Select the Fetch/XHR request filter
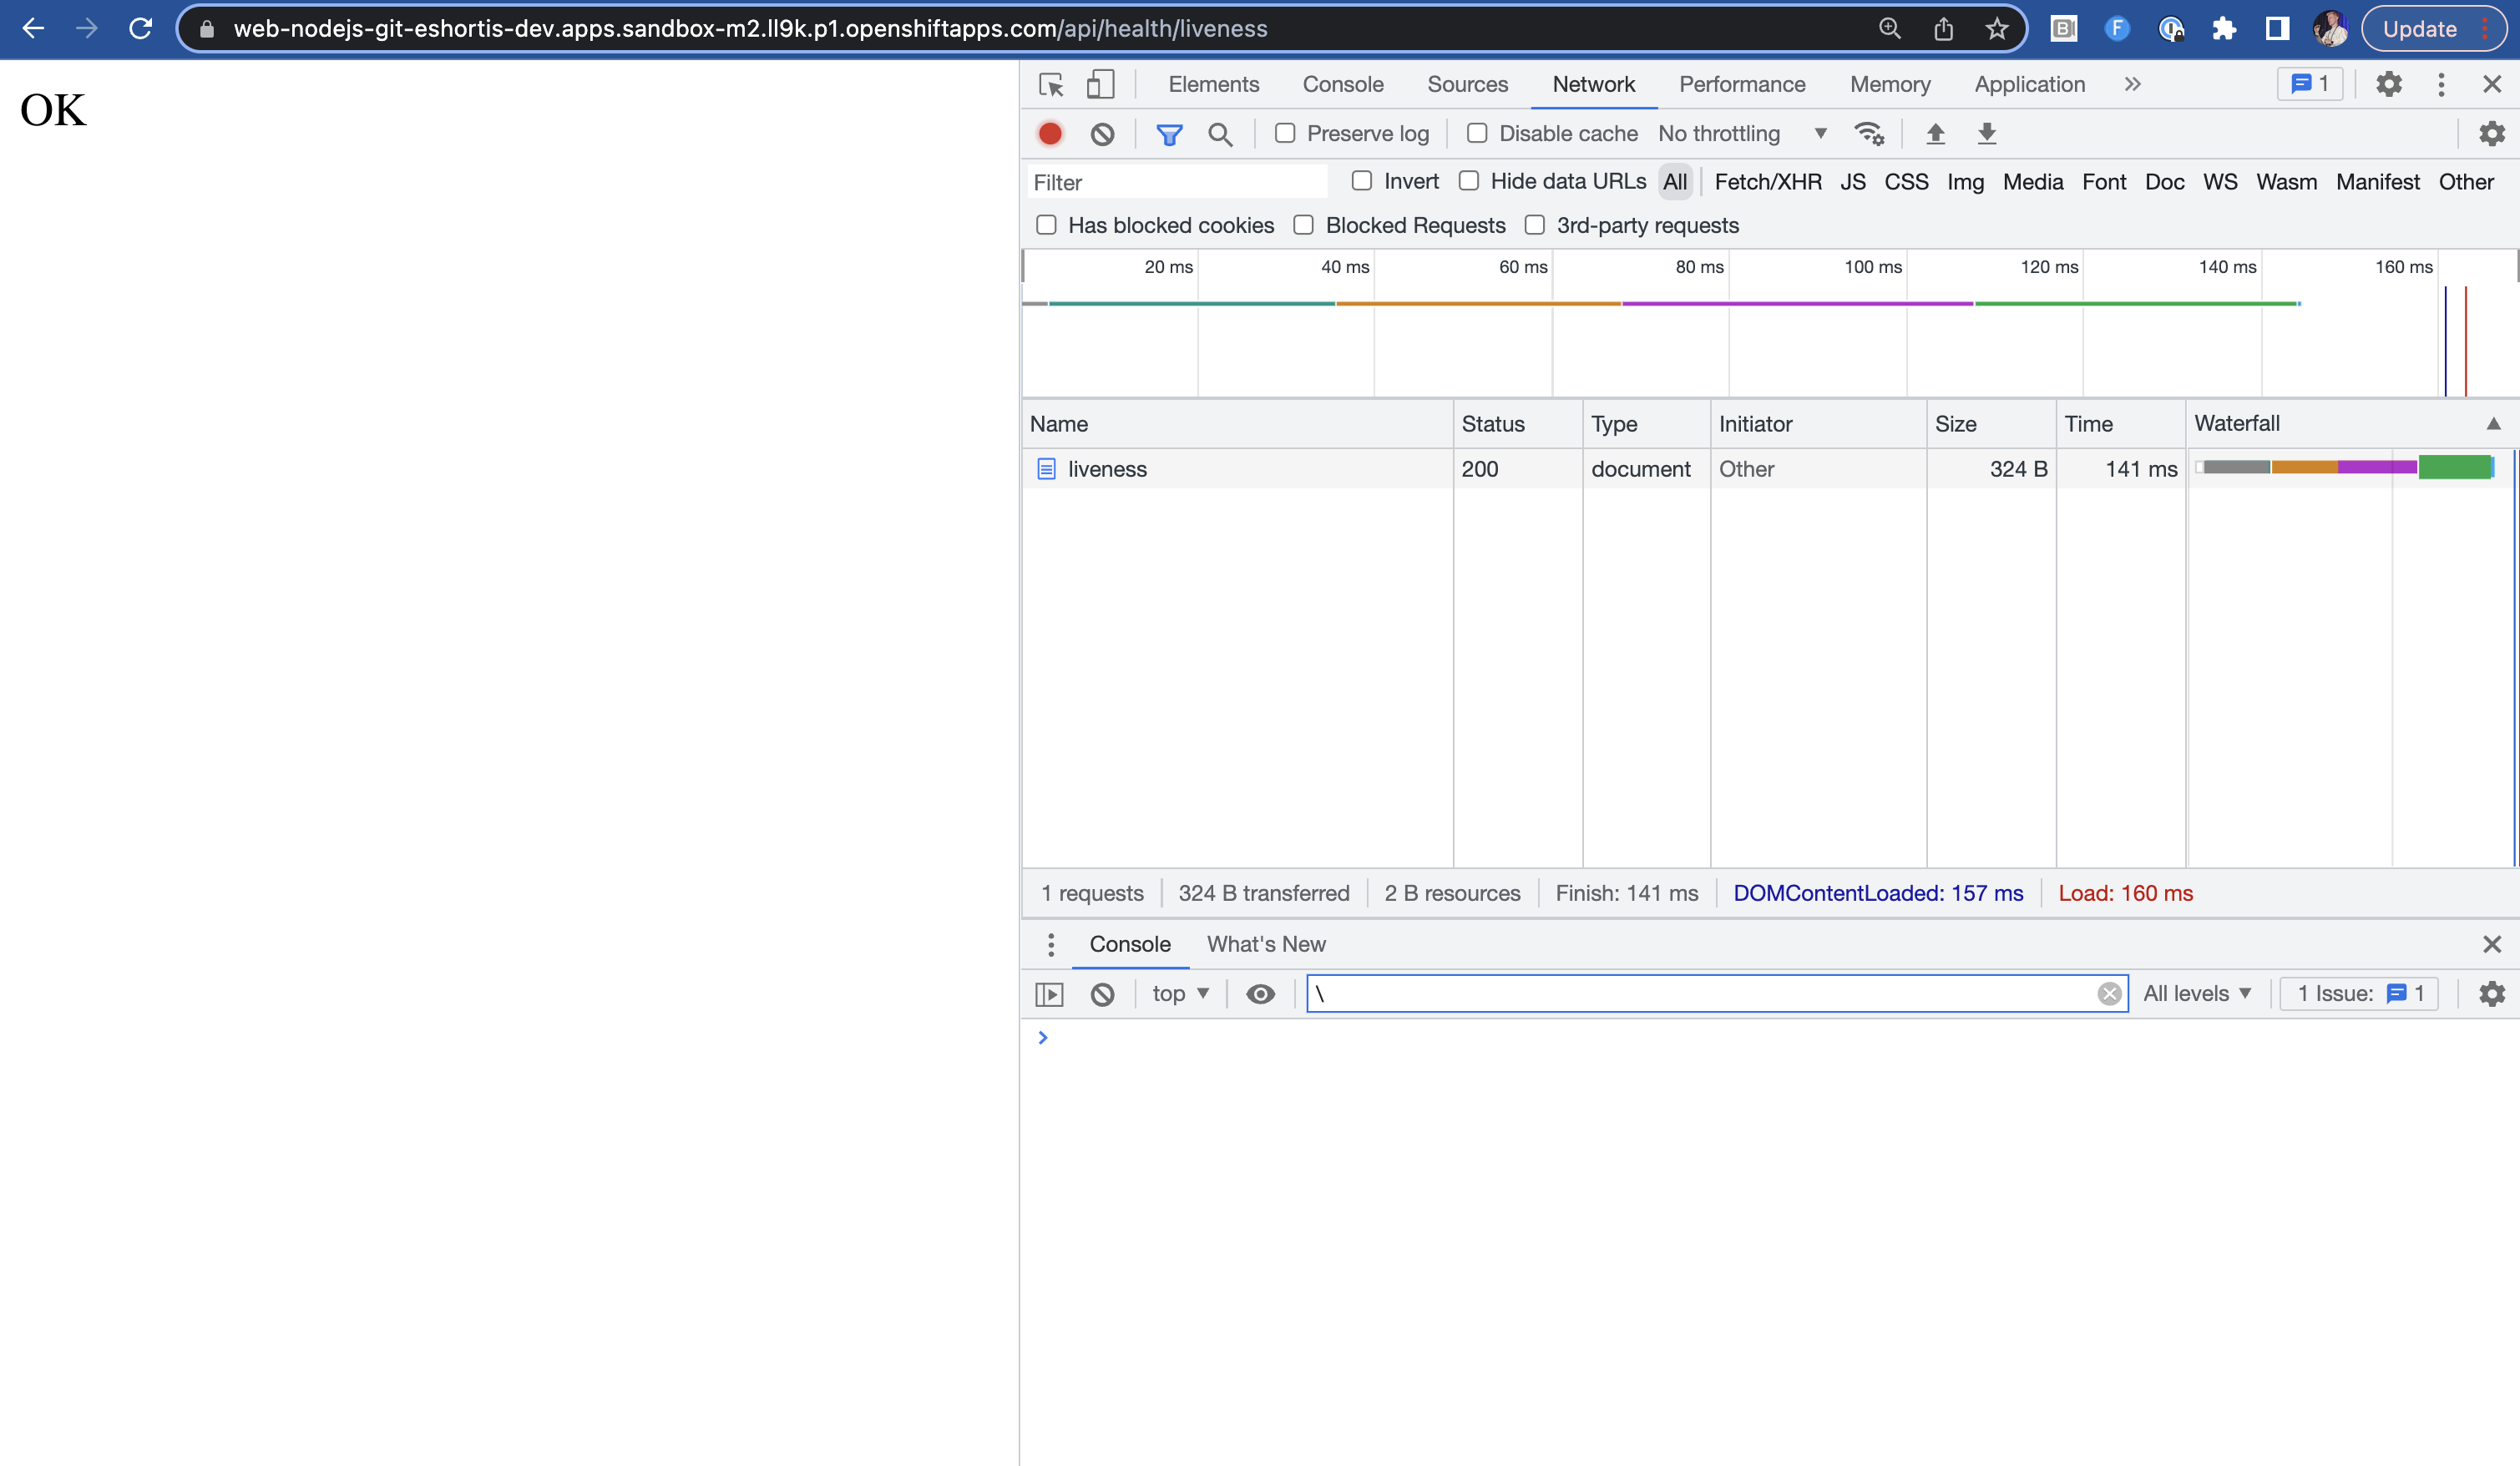This screenshot has height=1466, width=2520. (1767, 181)
